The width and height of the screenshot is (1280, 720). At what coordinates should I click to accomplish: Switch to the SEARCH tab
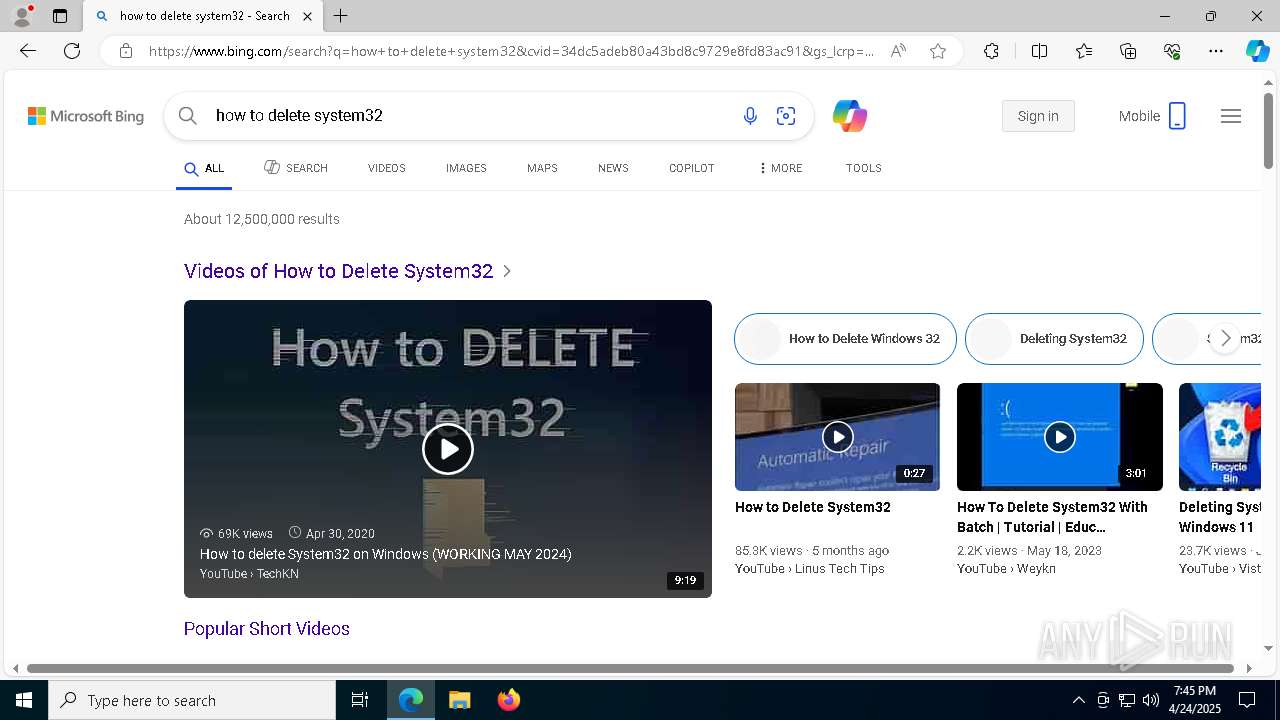pyautogui.click(x=296, y=168)
